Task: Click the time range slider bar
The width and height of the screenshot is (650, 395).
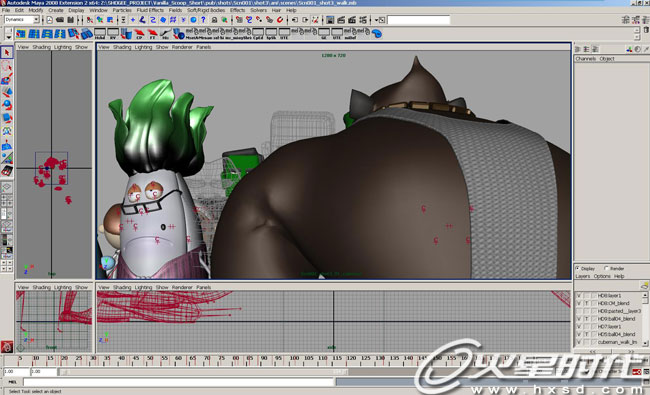Action: click(x=204, y=372)
